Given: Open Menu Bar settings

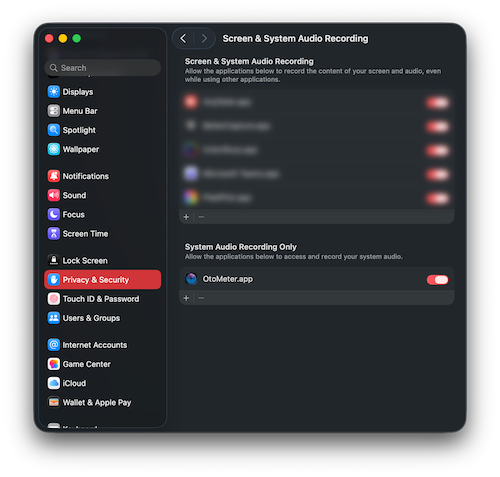Looking at the screenshot, I should tap(103, 111).
